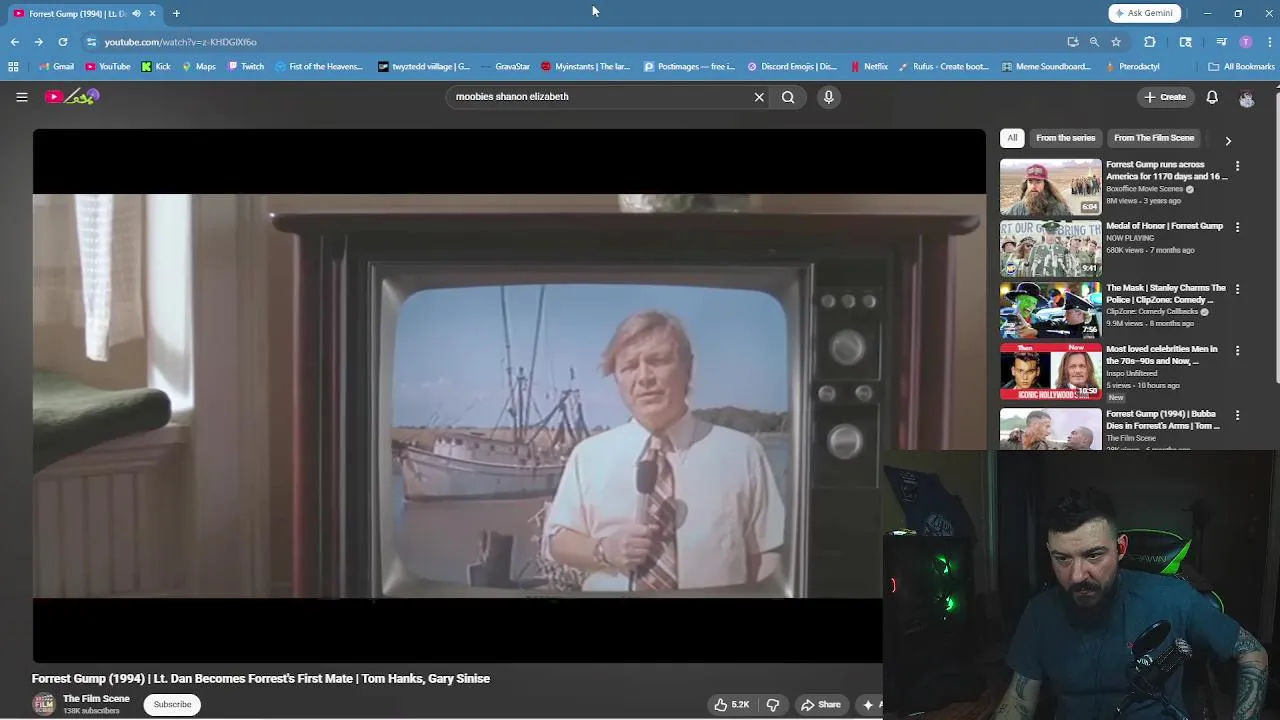This screenshot has height=720, width=1280.
Task: Open options for Most loved celebrities video
Action: [x=1237, y=351]
